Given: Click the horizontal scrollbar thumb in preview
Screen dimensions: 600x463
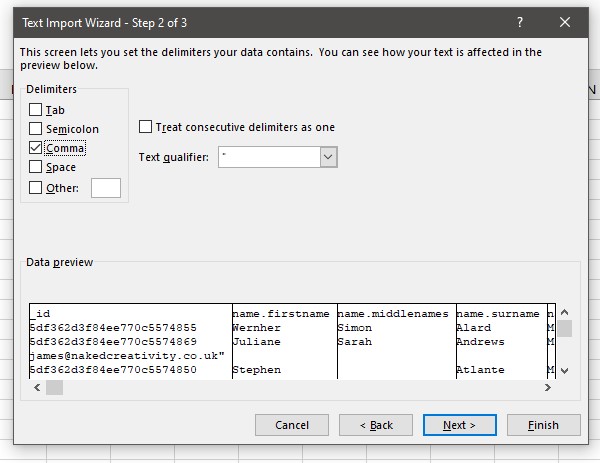Looking at the screenshot, I should (54, 388).
